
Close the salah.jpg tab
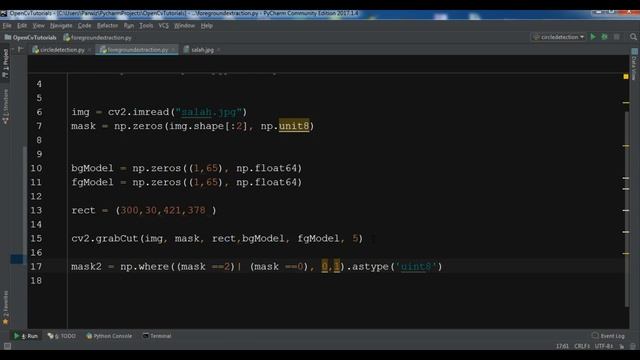coord(218,50)
